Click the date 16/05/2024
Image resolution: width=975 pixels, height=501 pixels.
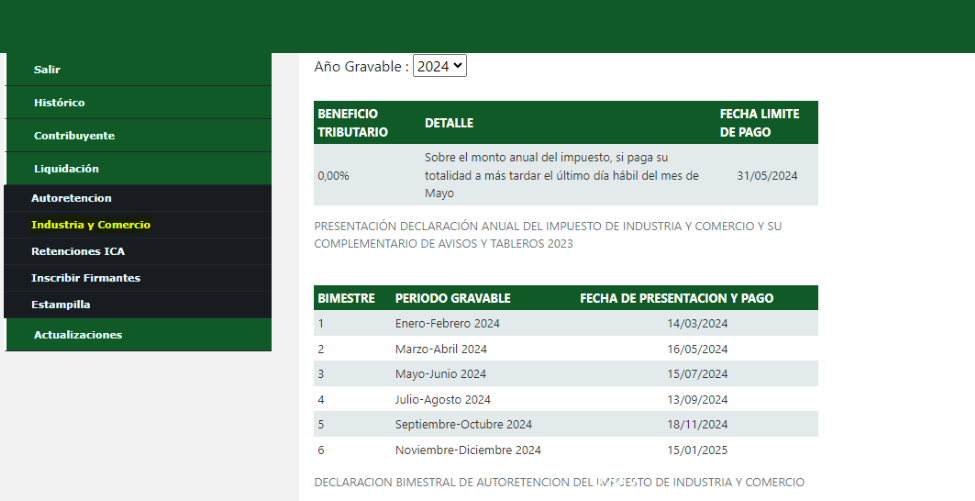point(697,349)
